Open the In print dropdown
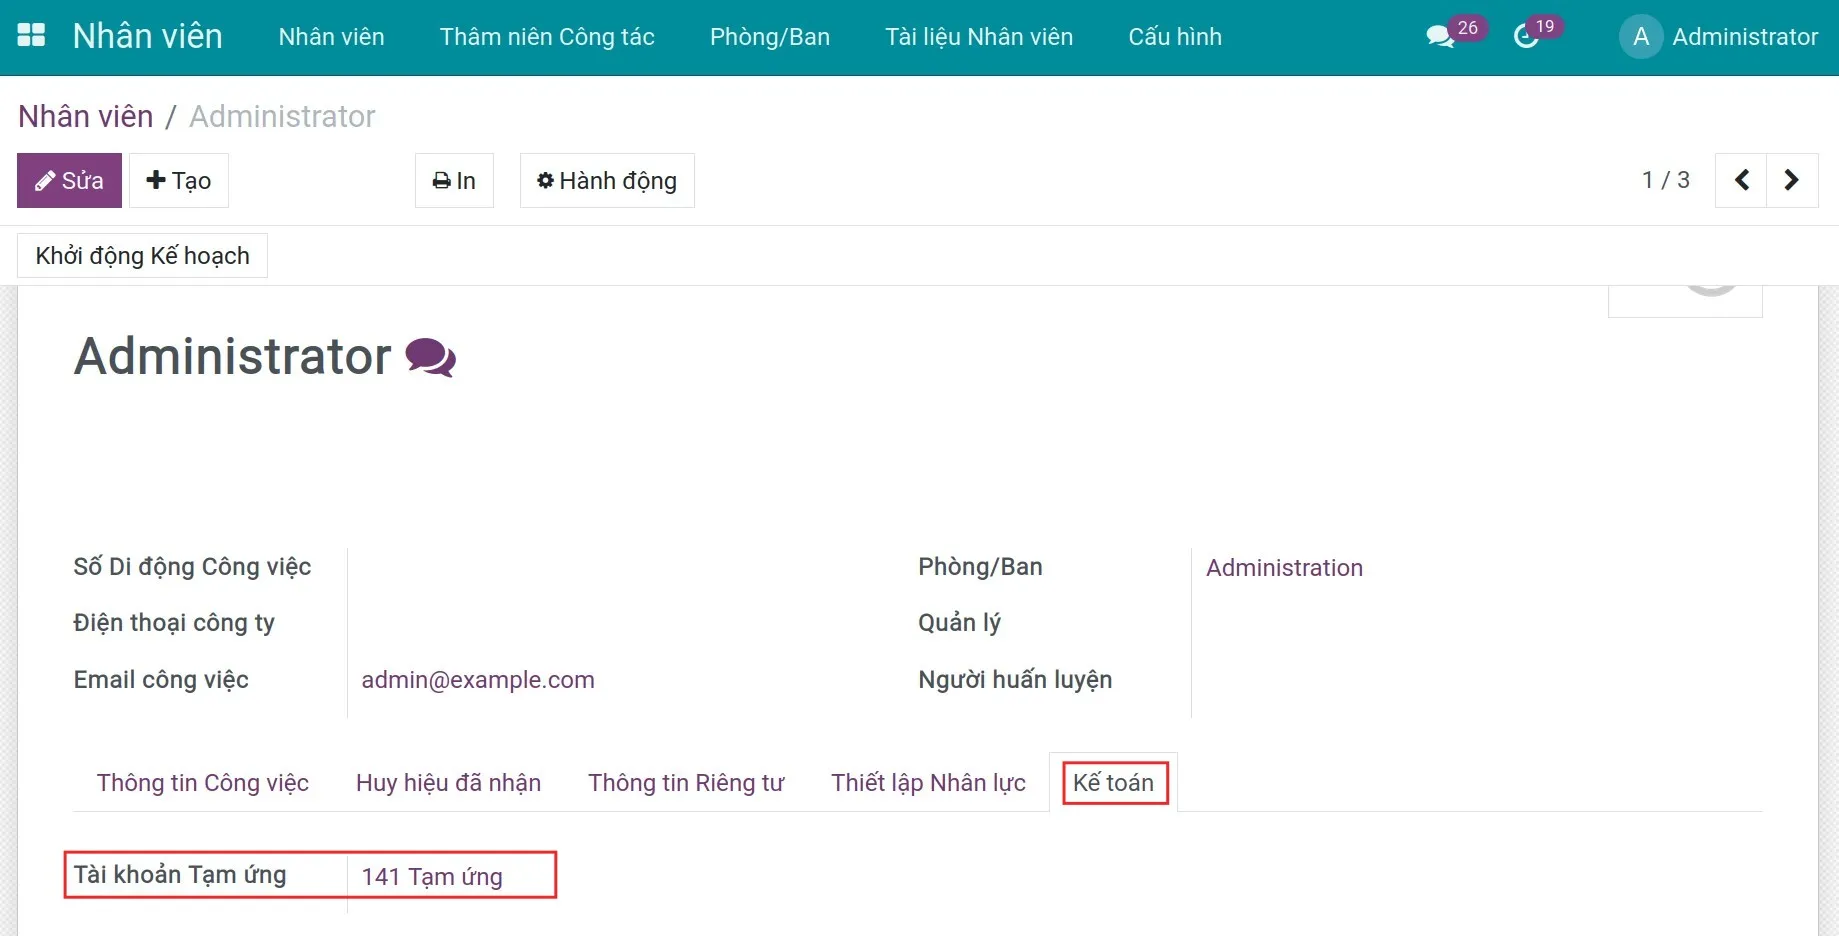Screen dimensions: 1839x936 (454, 180)
